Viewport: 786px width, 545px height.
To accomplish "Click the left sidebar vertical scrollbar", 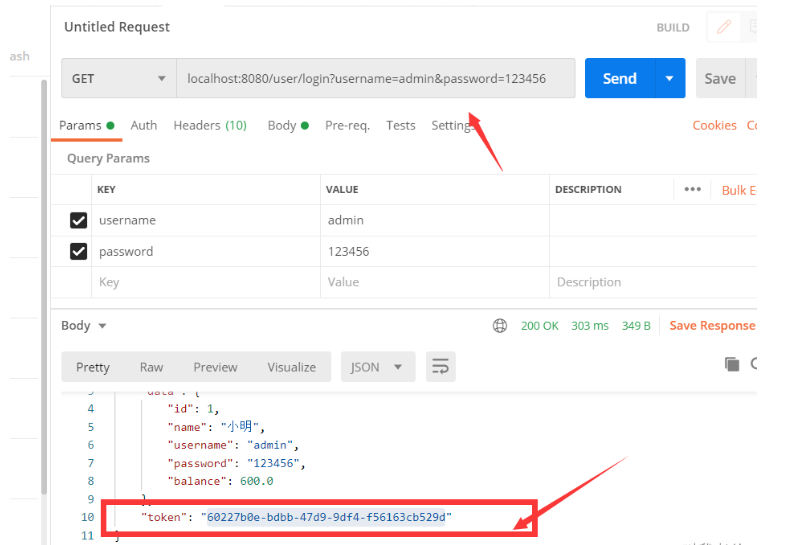I will click(x=44, y=286).
